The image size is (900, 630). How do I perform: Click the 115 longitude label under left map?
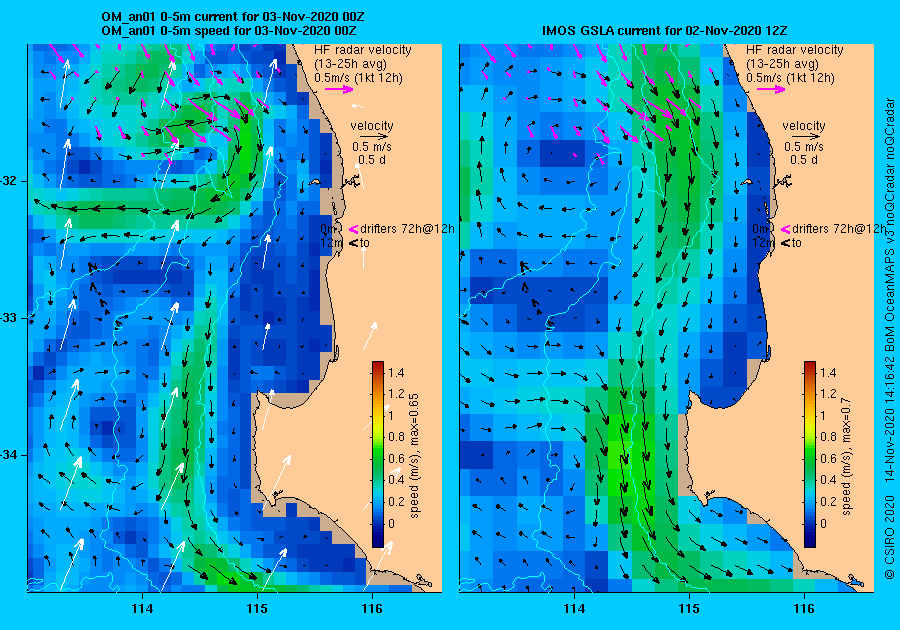click(257, 609)
